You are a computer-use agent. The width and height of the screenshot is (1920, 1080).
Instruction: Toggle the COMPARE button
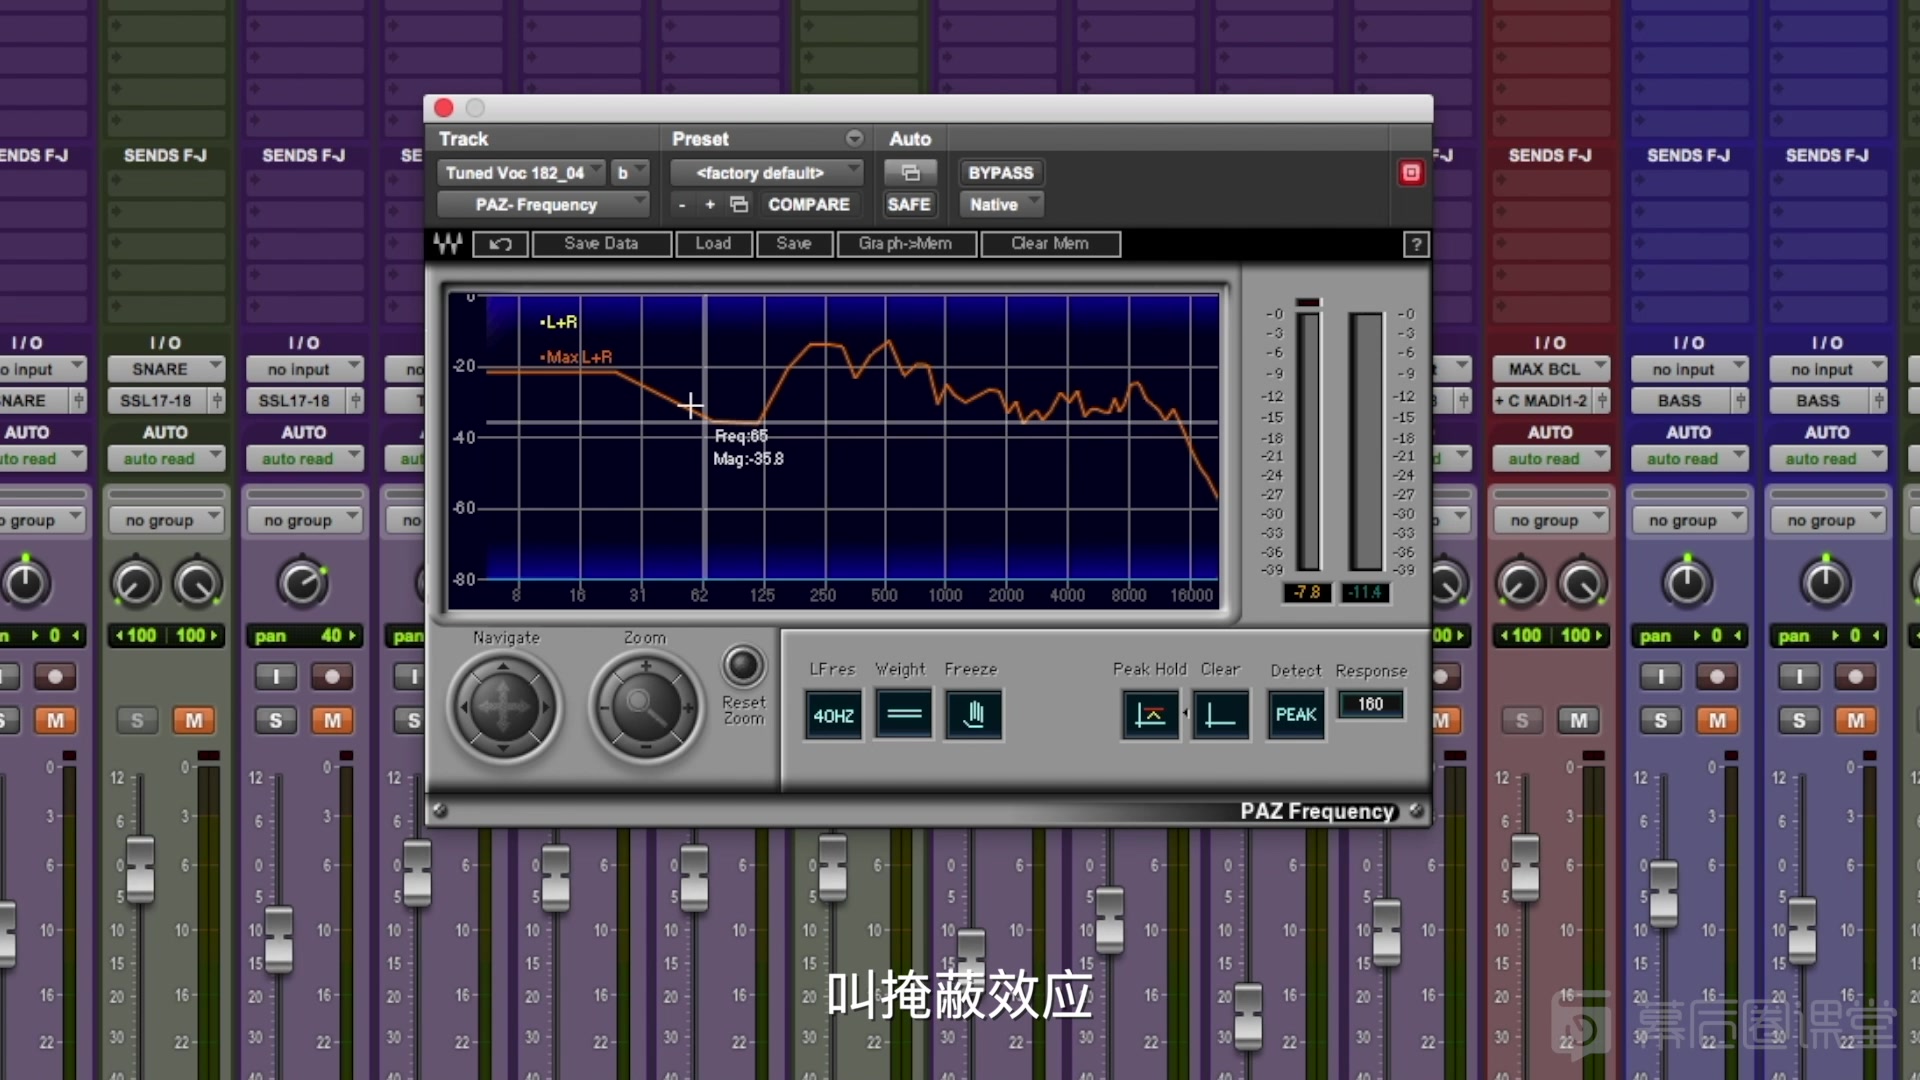(808, 204)
